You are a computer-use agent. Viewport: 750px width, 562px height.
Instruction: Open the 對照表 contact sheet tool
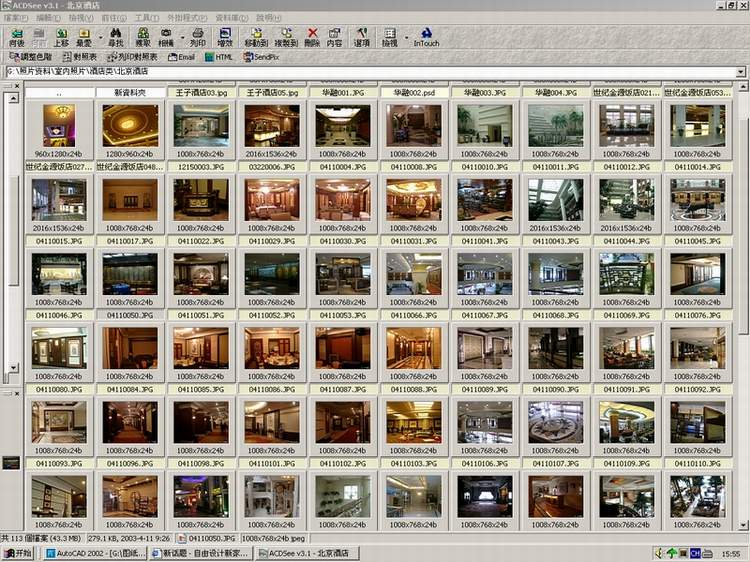[79, 57]
